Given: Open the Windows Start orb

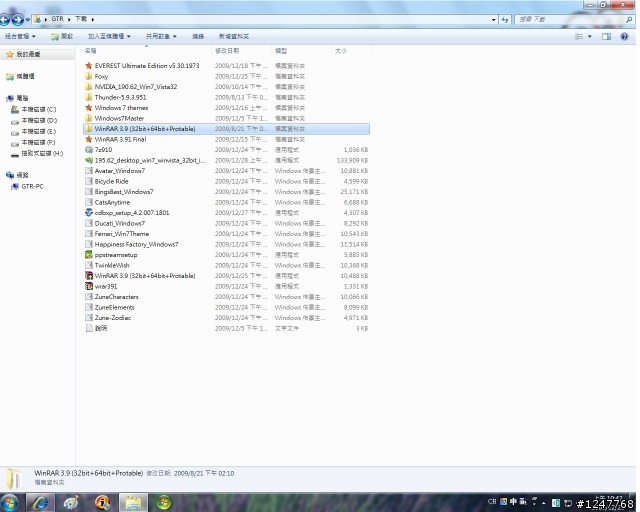Looking at the screenshot, I should click(10, 503).
